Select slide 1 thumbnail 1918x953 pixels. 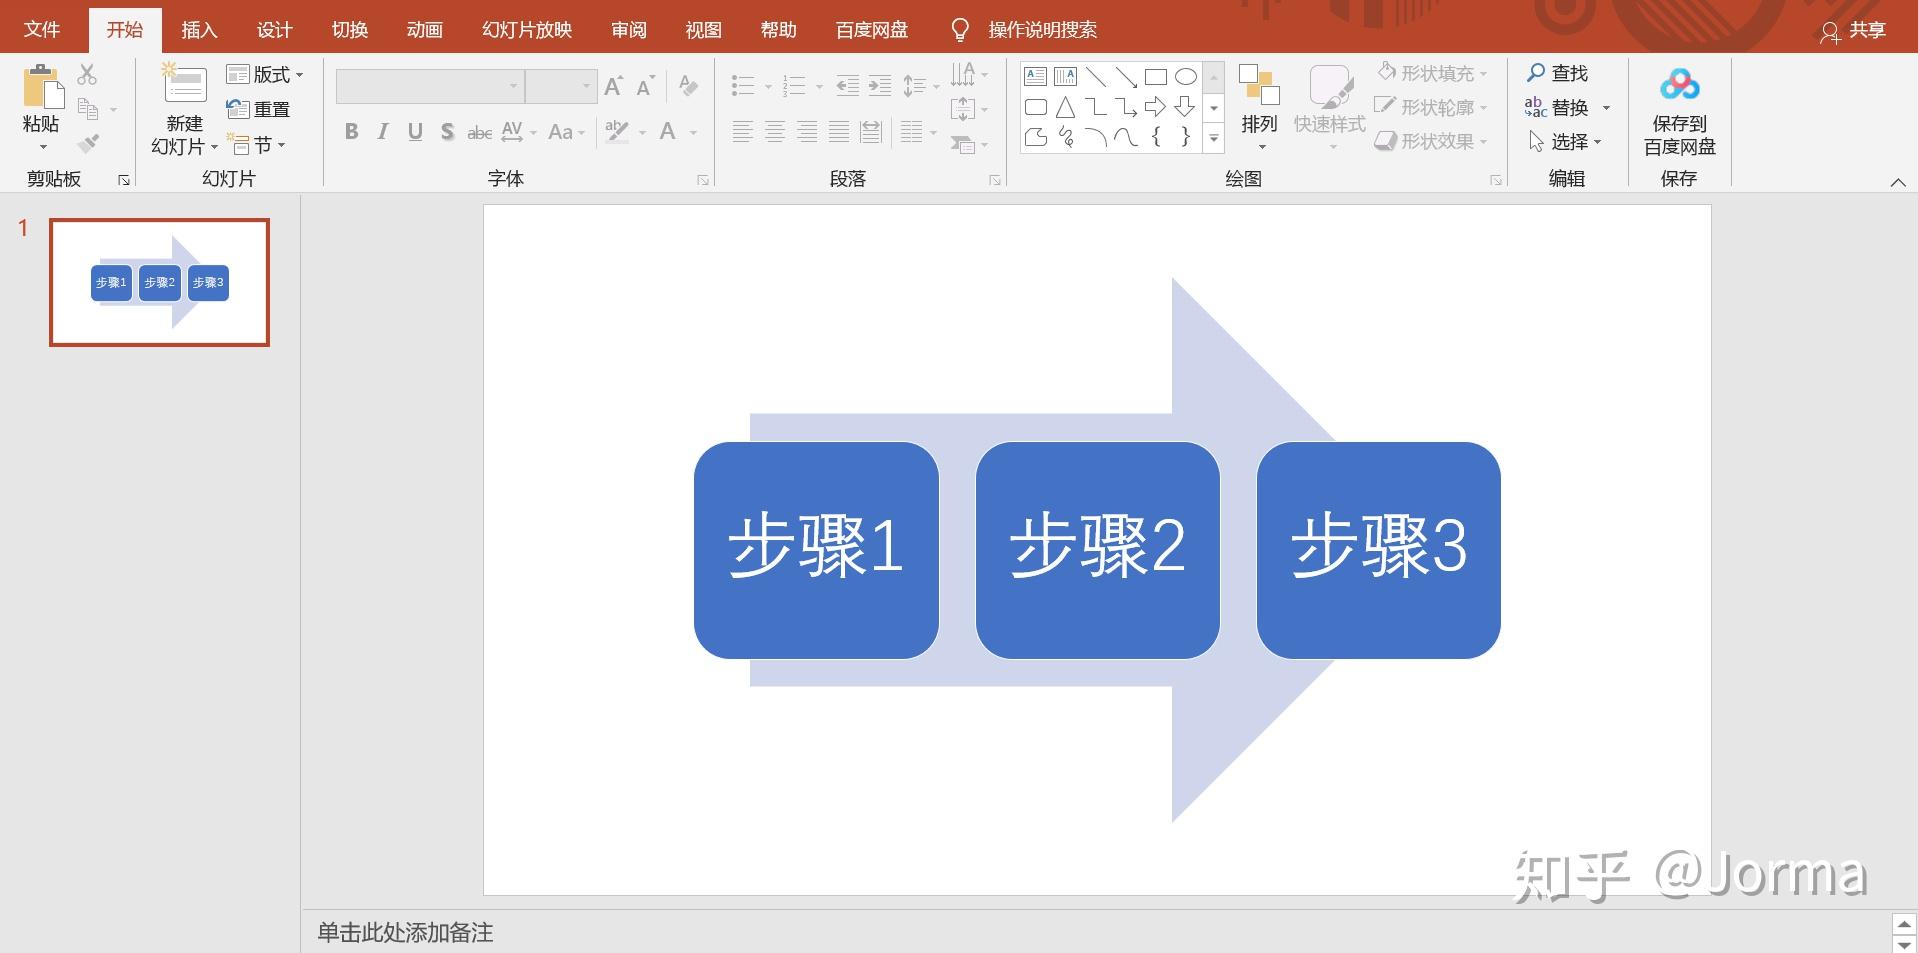click(x=160, y=283)
